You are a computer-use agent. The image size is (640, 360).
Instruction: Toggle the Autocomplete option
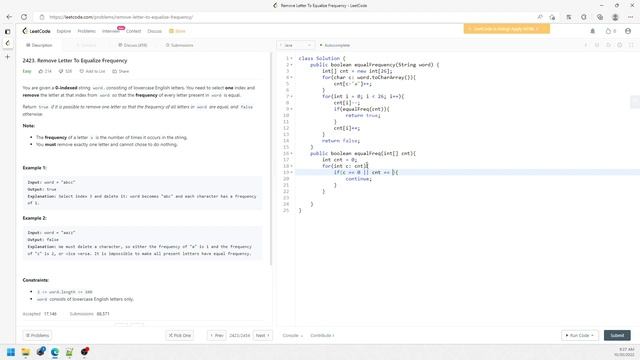click(335, 45)
